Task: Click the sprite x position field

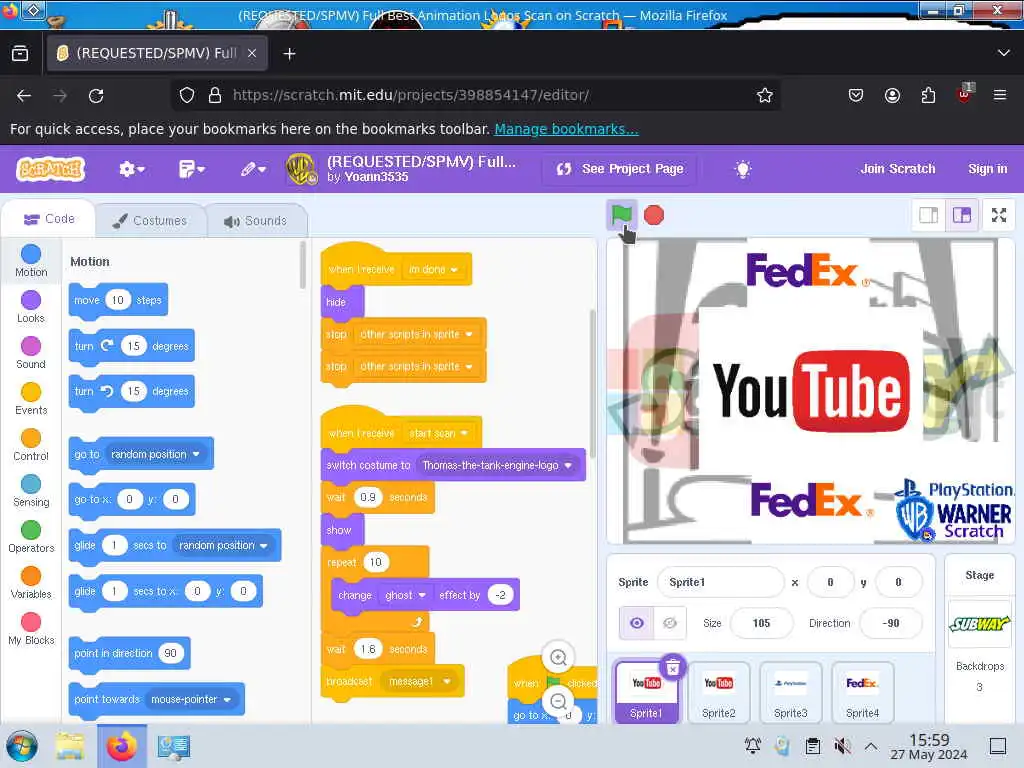Action: 830,582
